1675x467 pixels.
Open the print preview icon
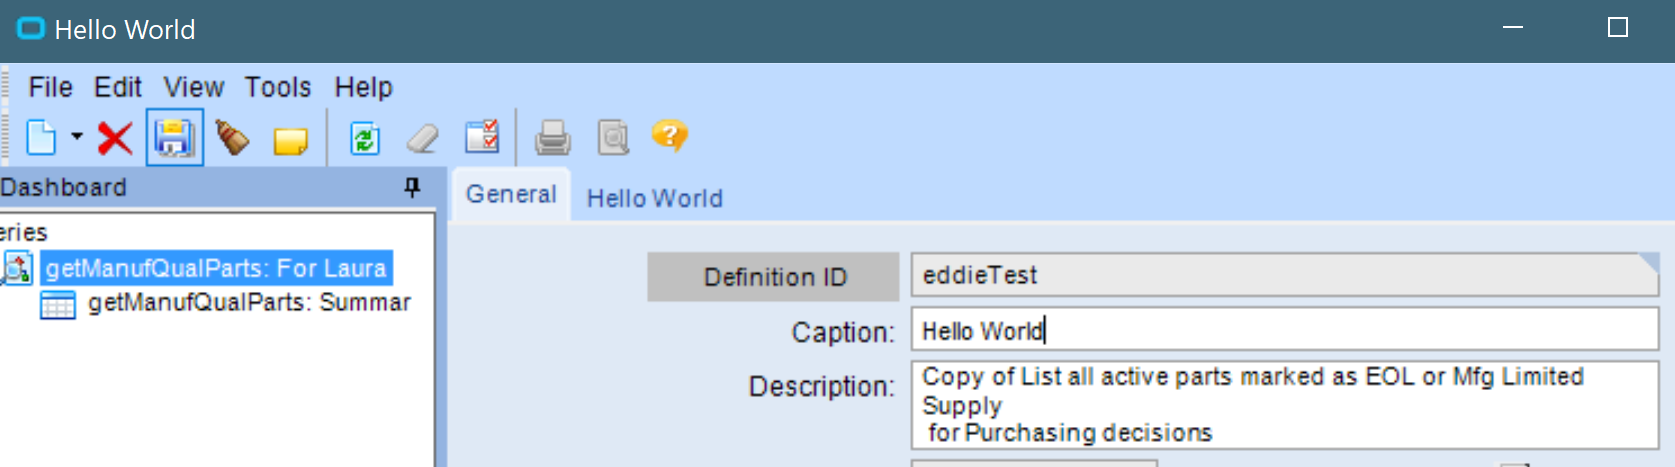point(613,137)
